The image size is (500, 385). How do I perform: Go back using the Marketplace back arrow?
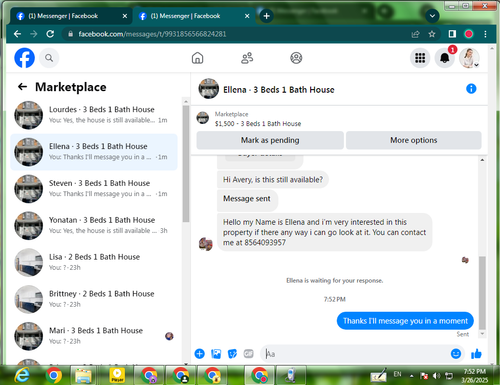coord(22,87)
